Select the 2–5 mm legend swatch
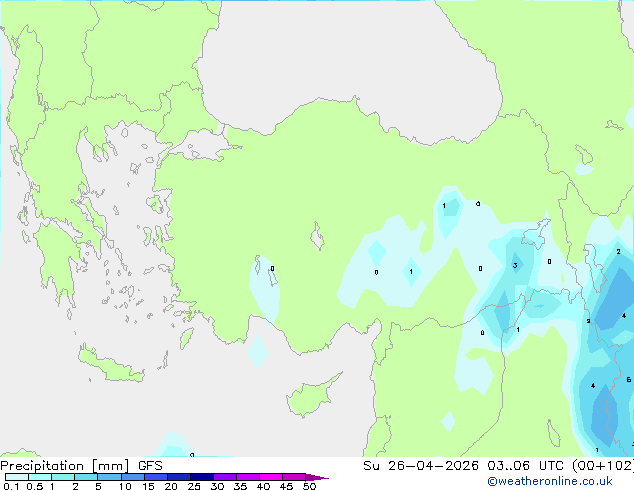This screenshot has height=490, width=634. (86, 477)
